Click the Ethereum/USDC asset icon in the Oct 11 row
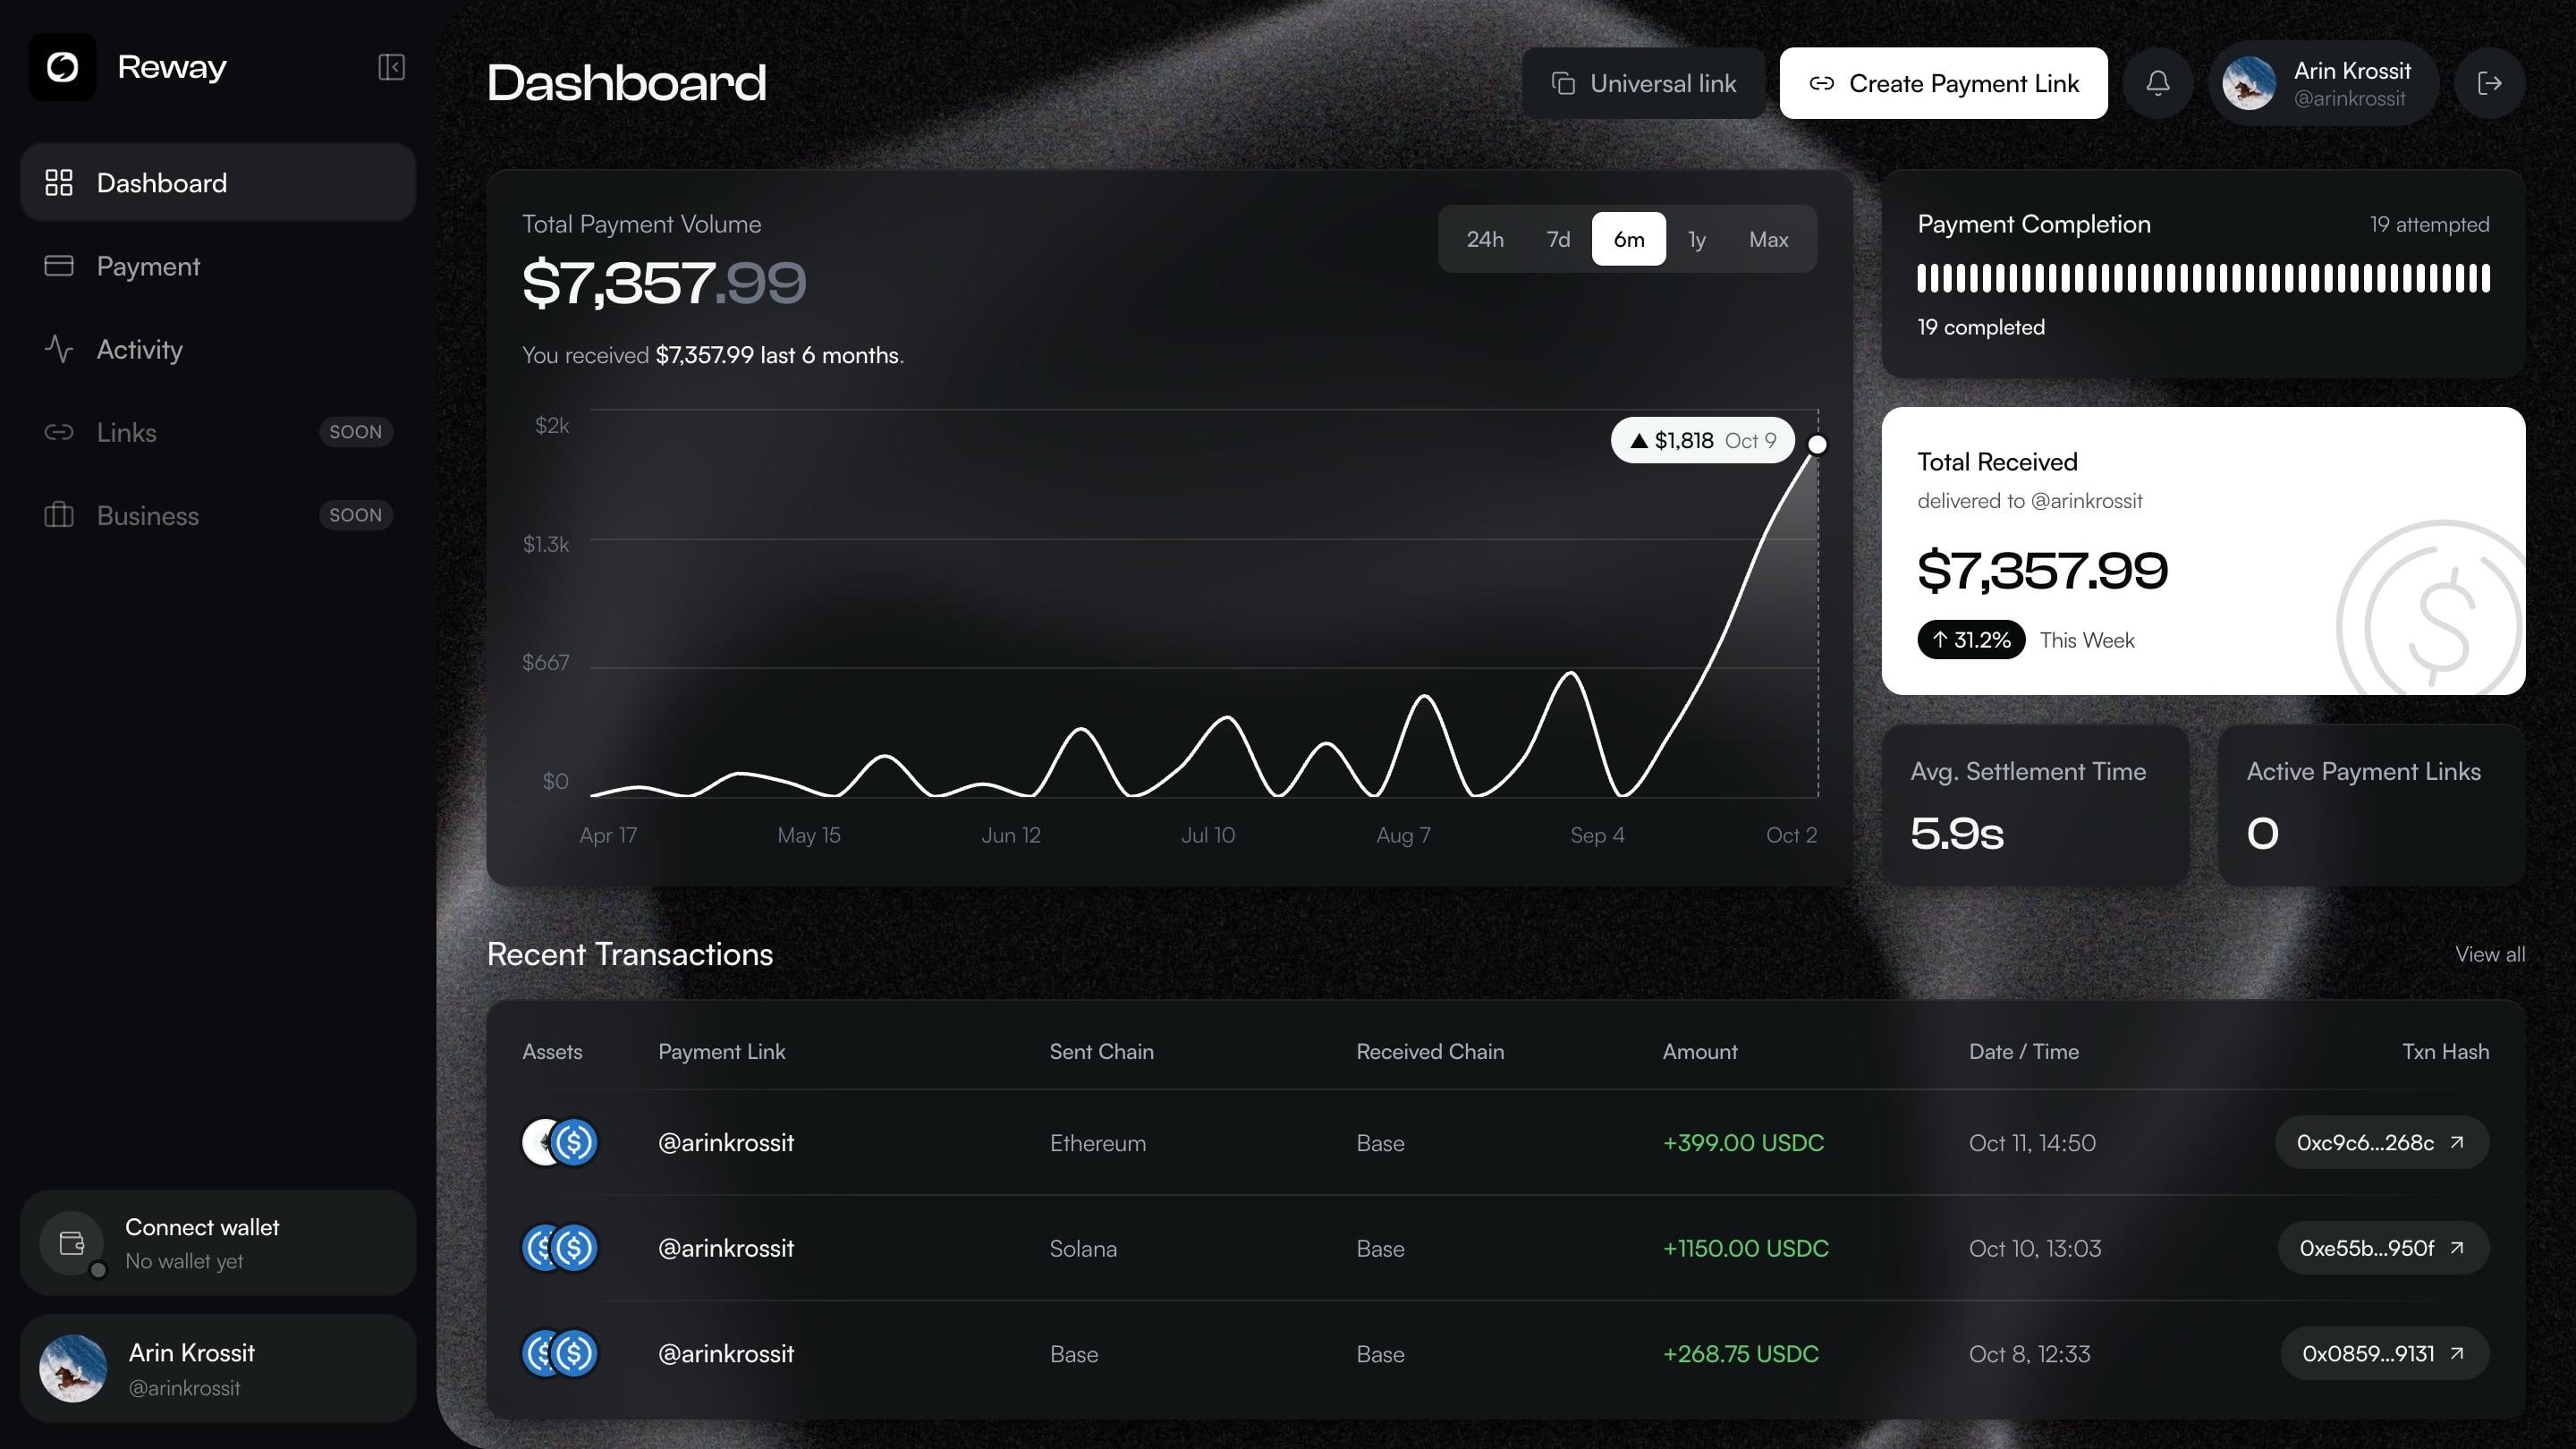 [x=560, y=1142]
